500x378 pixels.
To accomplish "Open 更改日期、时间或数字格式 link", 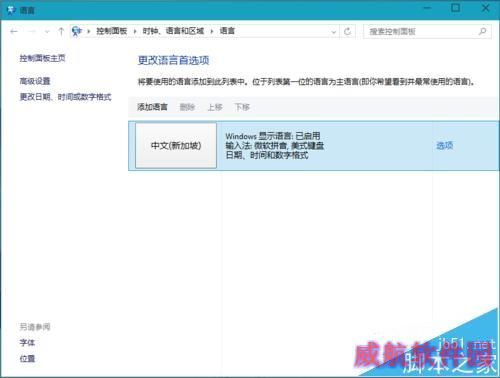I will coord(65,97).
